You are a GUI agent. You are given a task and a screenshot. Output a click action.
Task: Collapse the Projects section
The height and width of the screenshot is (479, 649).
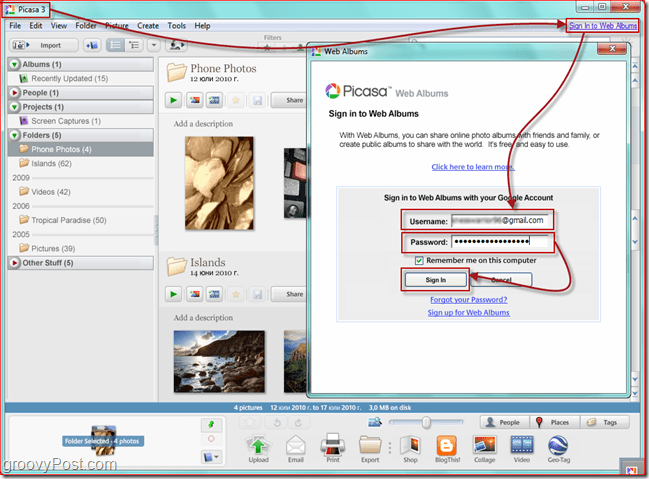coord(14,107)
